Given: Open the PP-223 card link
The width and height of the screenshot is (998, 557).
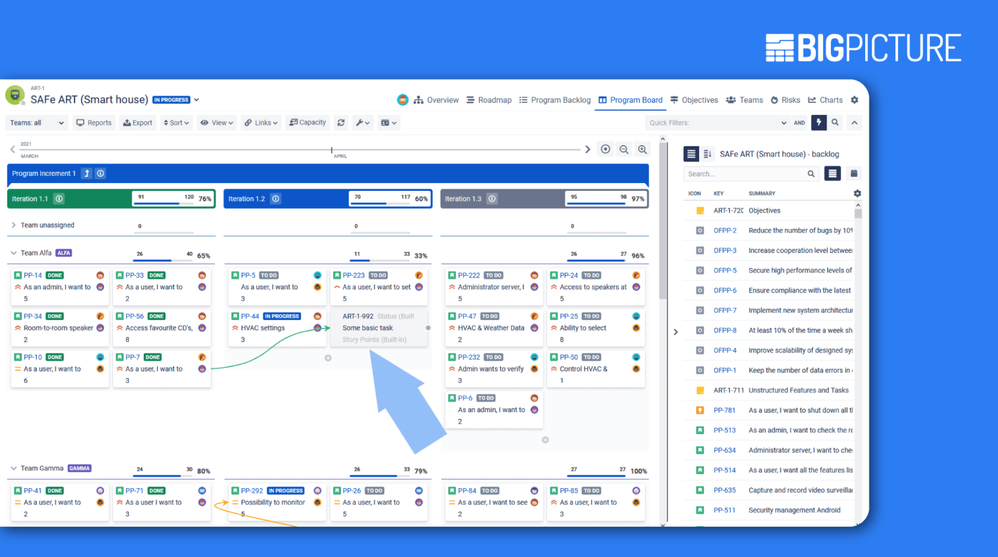Looking at the screenshot, I should click(x=353, y=276).
